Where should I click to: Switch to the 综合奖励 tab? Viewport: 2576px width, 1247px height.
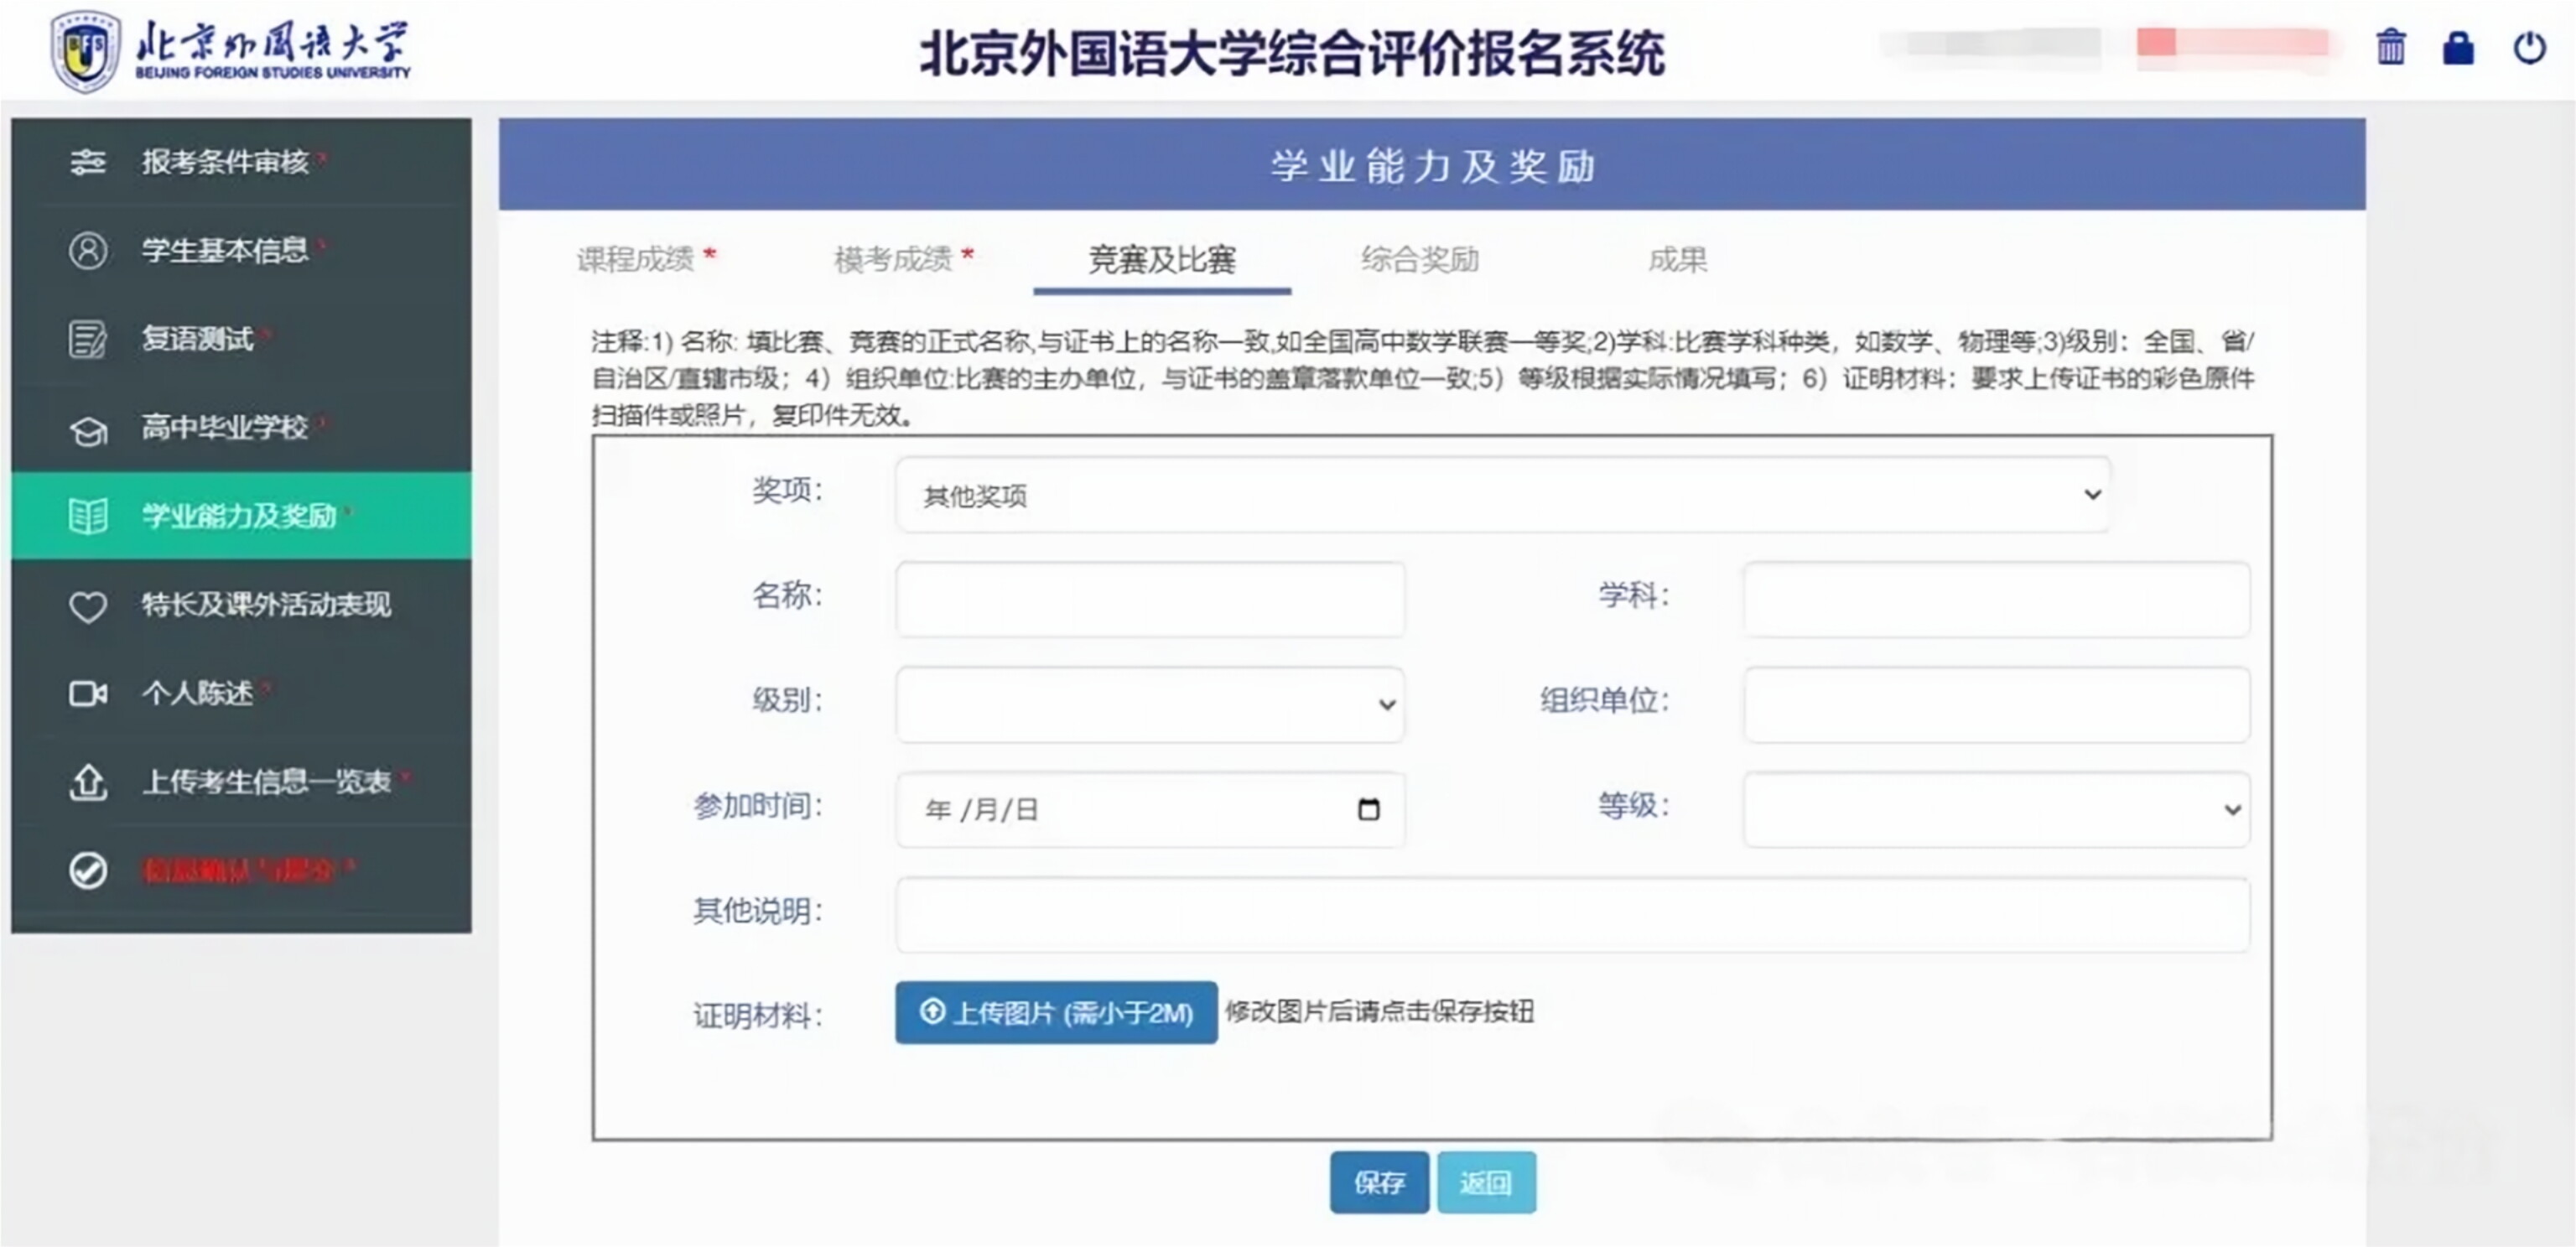[x=1420, y=259]
